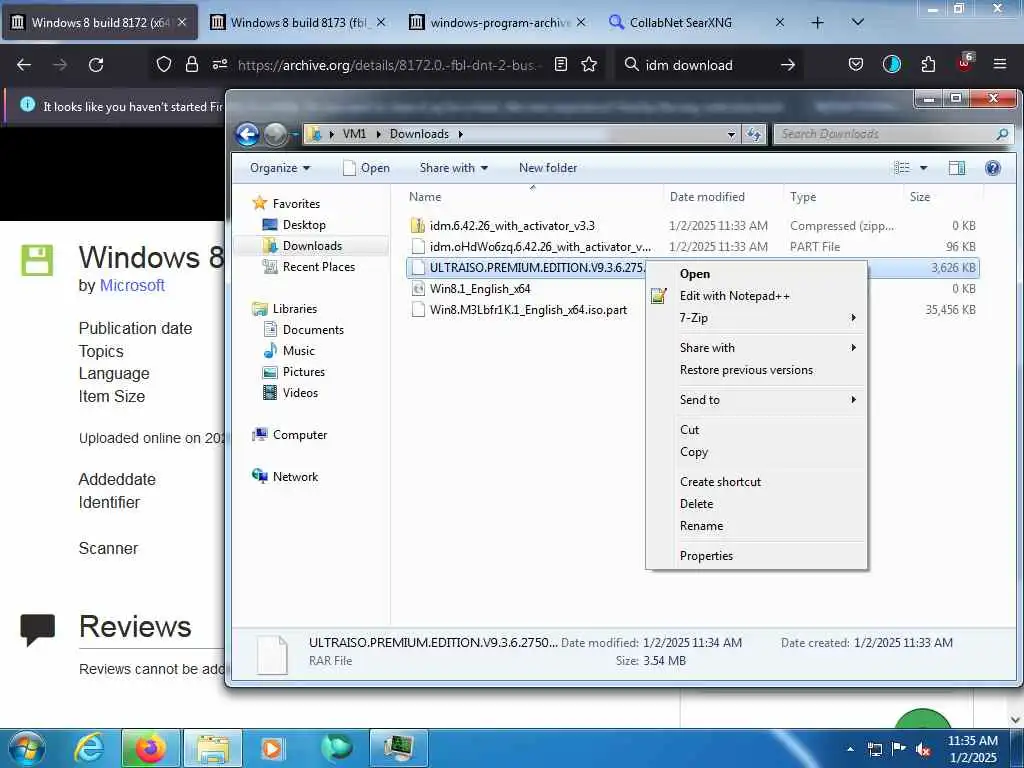This screenshot has height=768, width=1024.
Task: Click the change view icon in Explorer
Action: click(x=902, y=168)
